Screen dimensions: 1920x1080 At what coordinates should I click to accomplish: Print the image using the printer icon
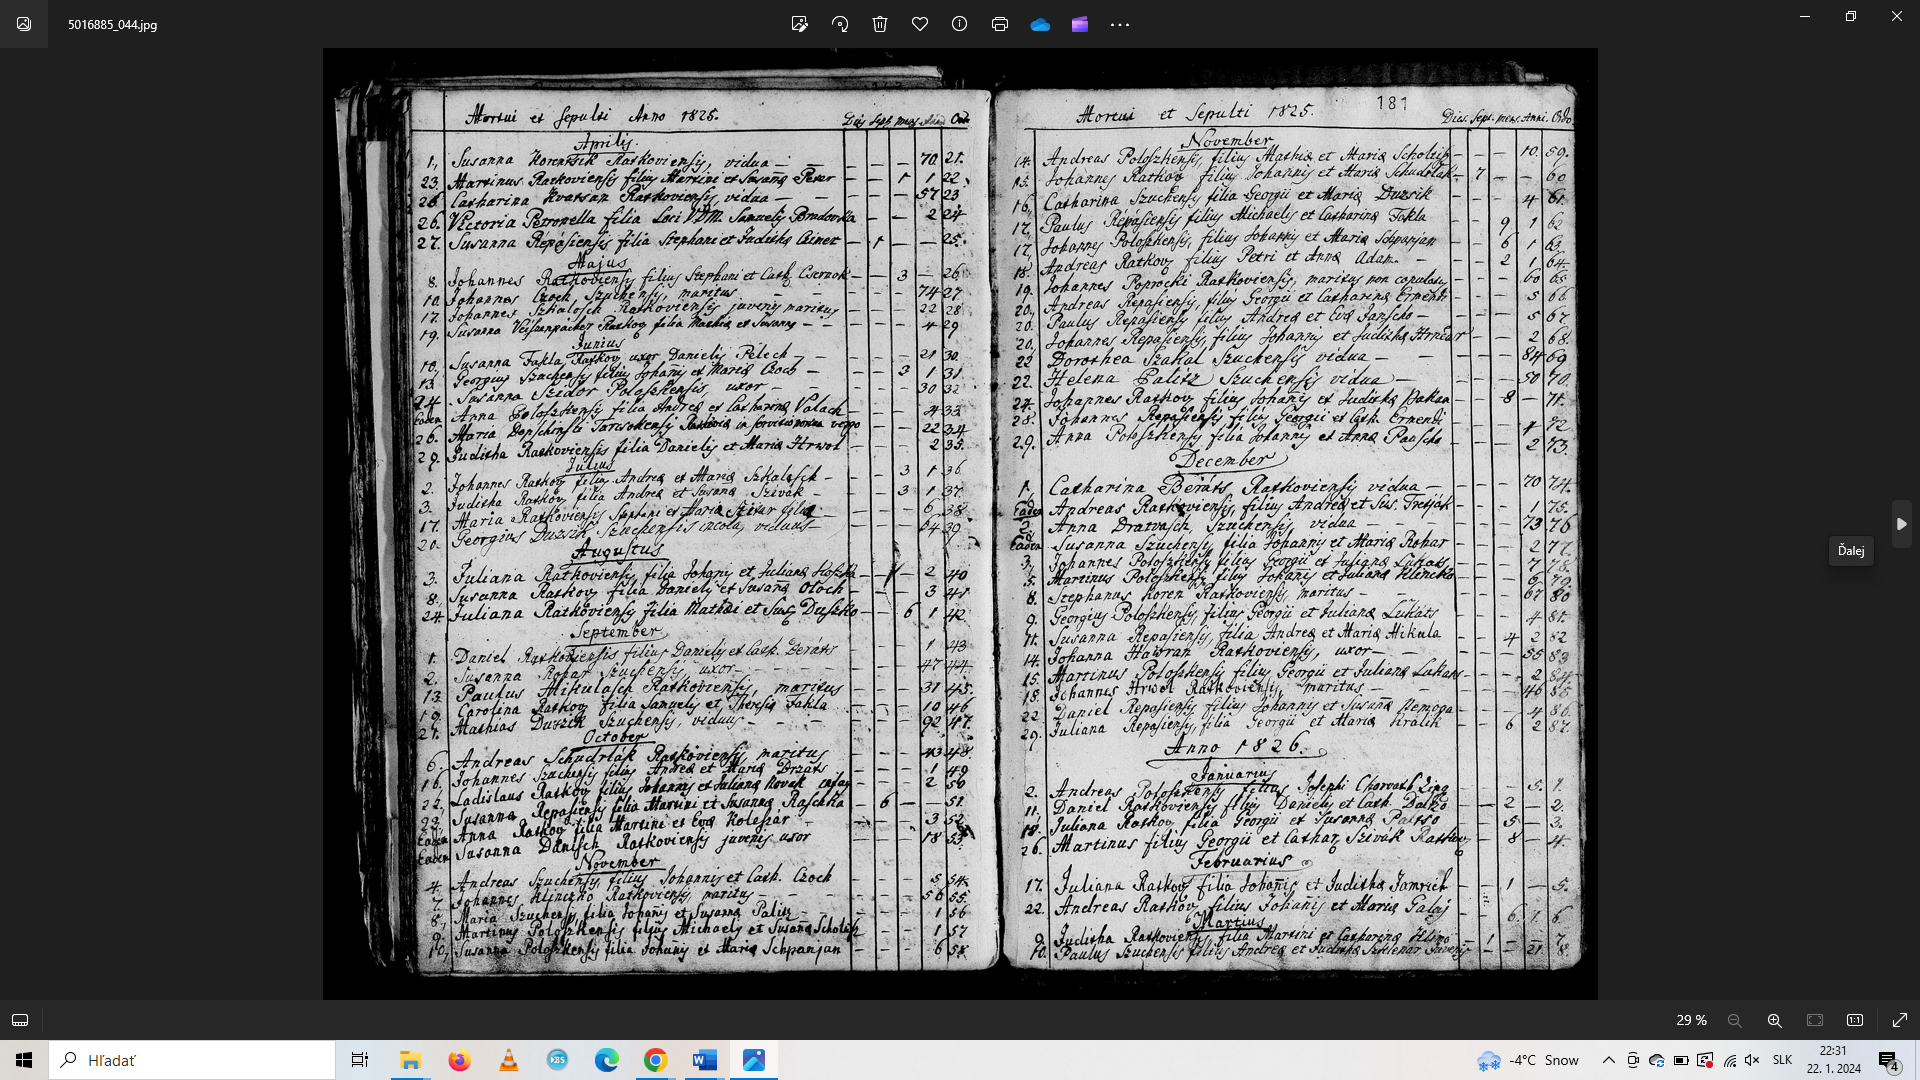click(x=1000, y=24)
